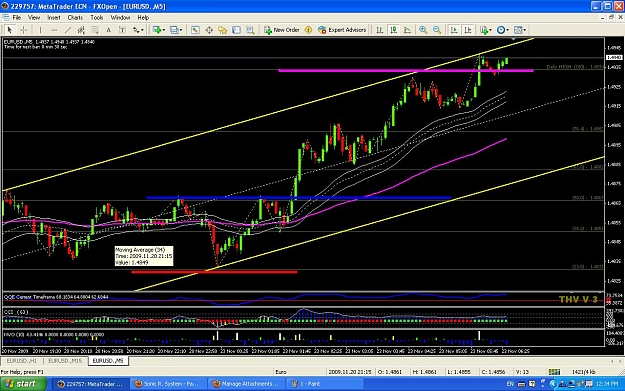The image size is (625, 391).
Task: Select the crosshair tool
Action: tap(24, 30)
